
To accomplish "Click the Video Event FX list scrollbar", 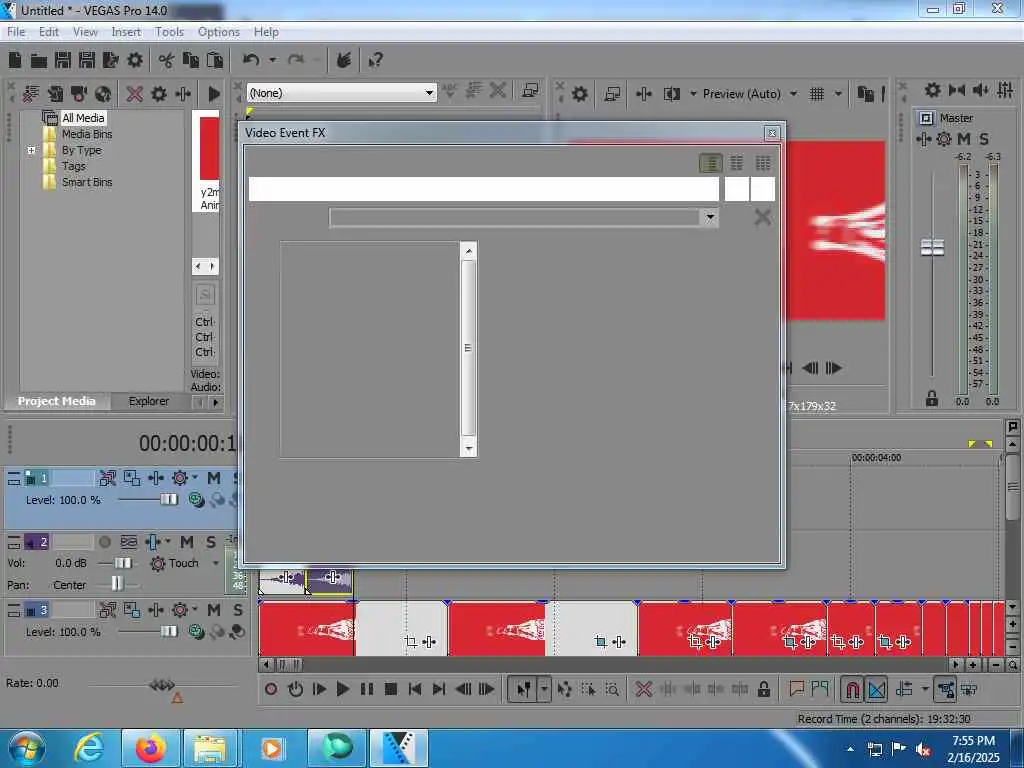I will pyautogui.click(x=468, y=348).
